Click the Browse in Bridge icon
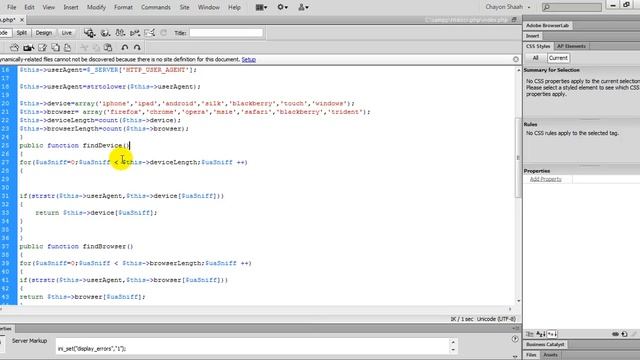This screenshot has height=360, width=640. pos(28,48)
